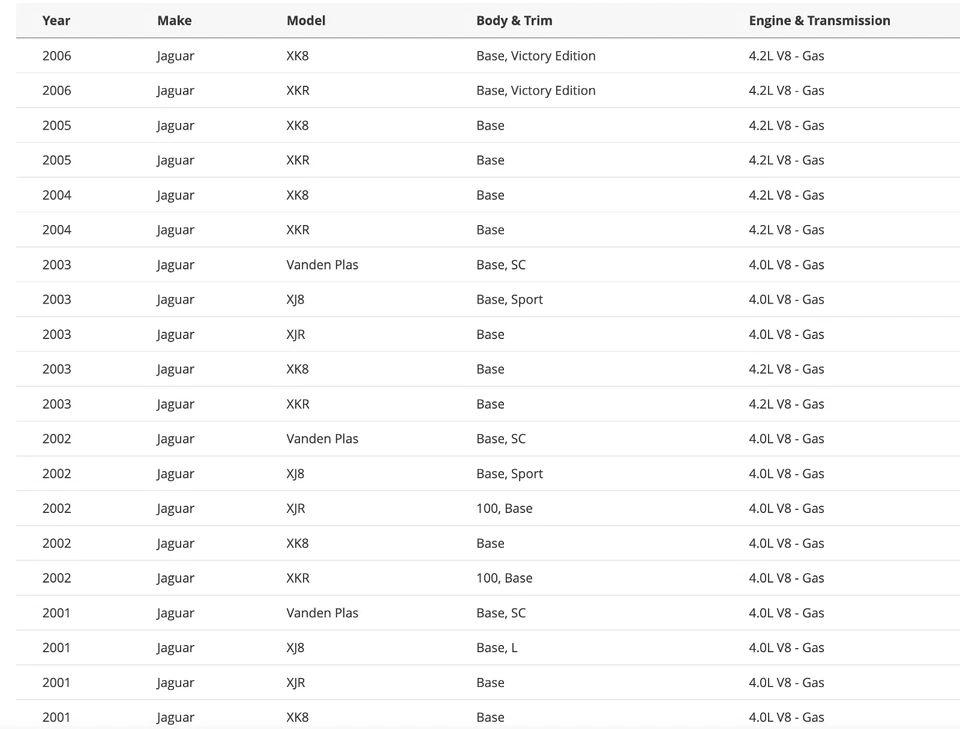Click the Engine & Transmission column header
This screenshot has width=960, height=729.
(819, 20)
